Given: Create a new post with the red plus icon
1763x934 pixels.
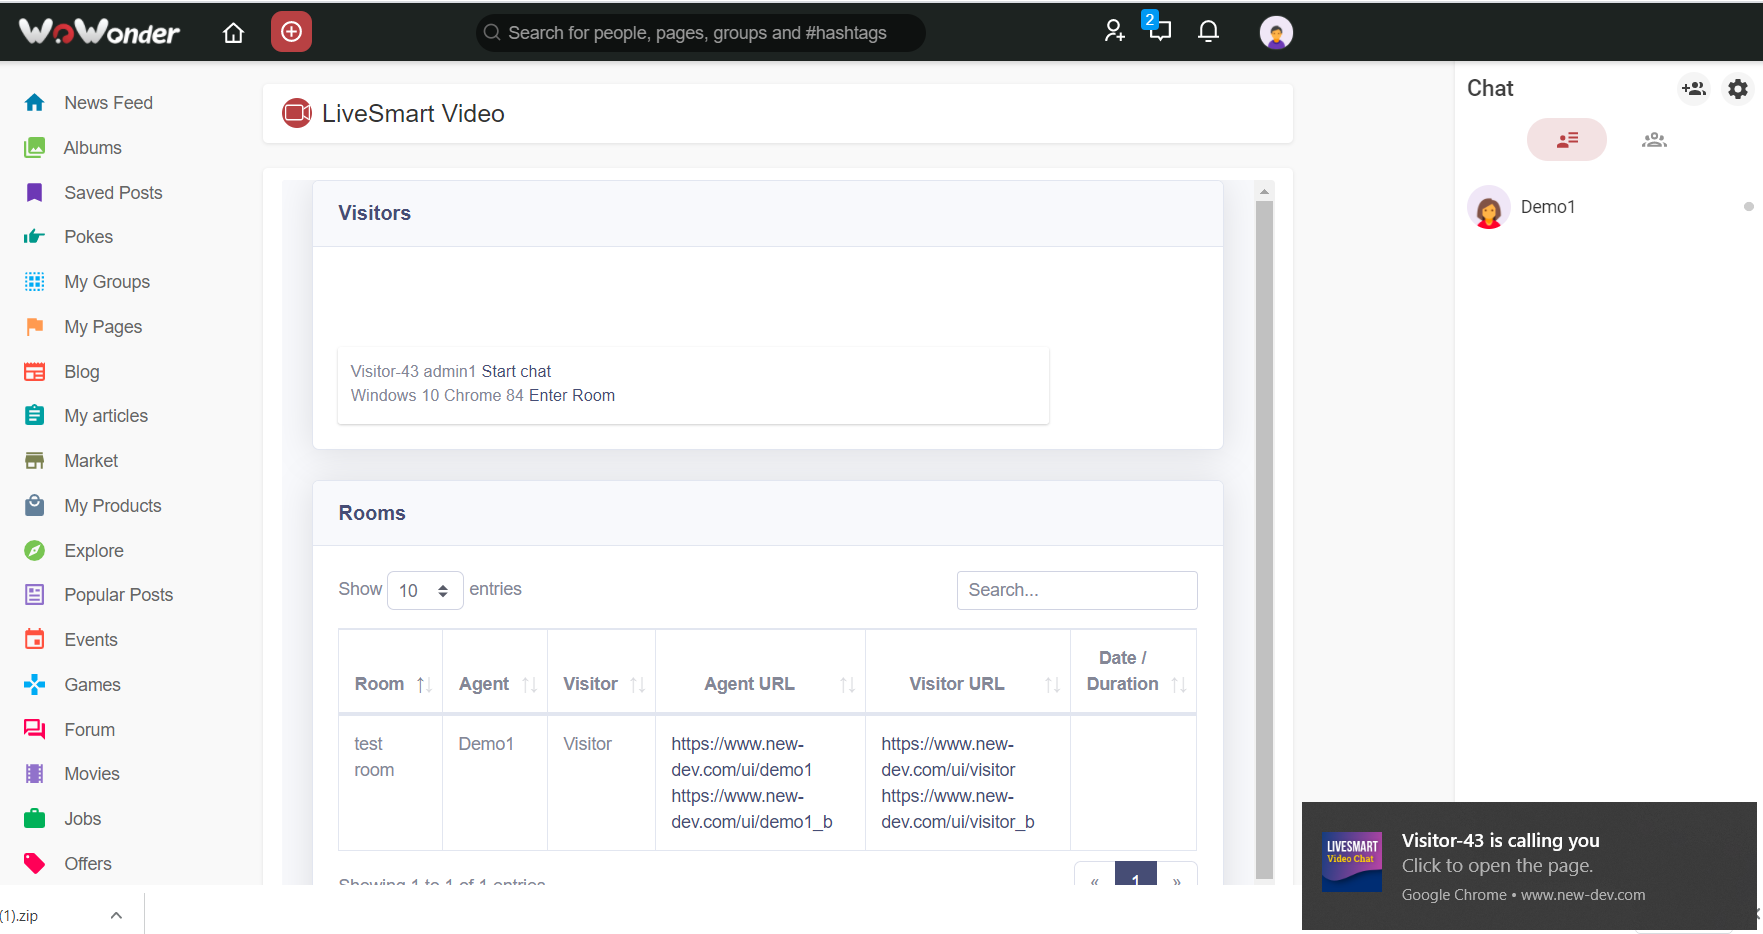Looking at the screenshot, I should coord(290,31).
